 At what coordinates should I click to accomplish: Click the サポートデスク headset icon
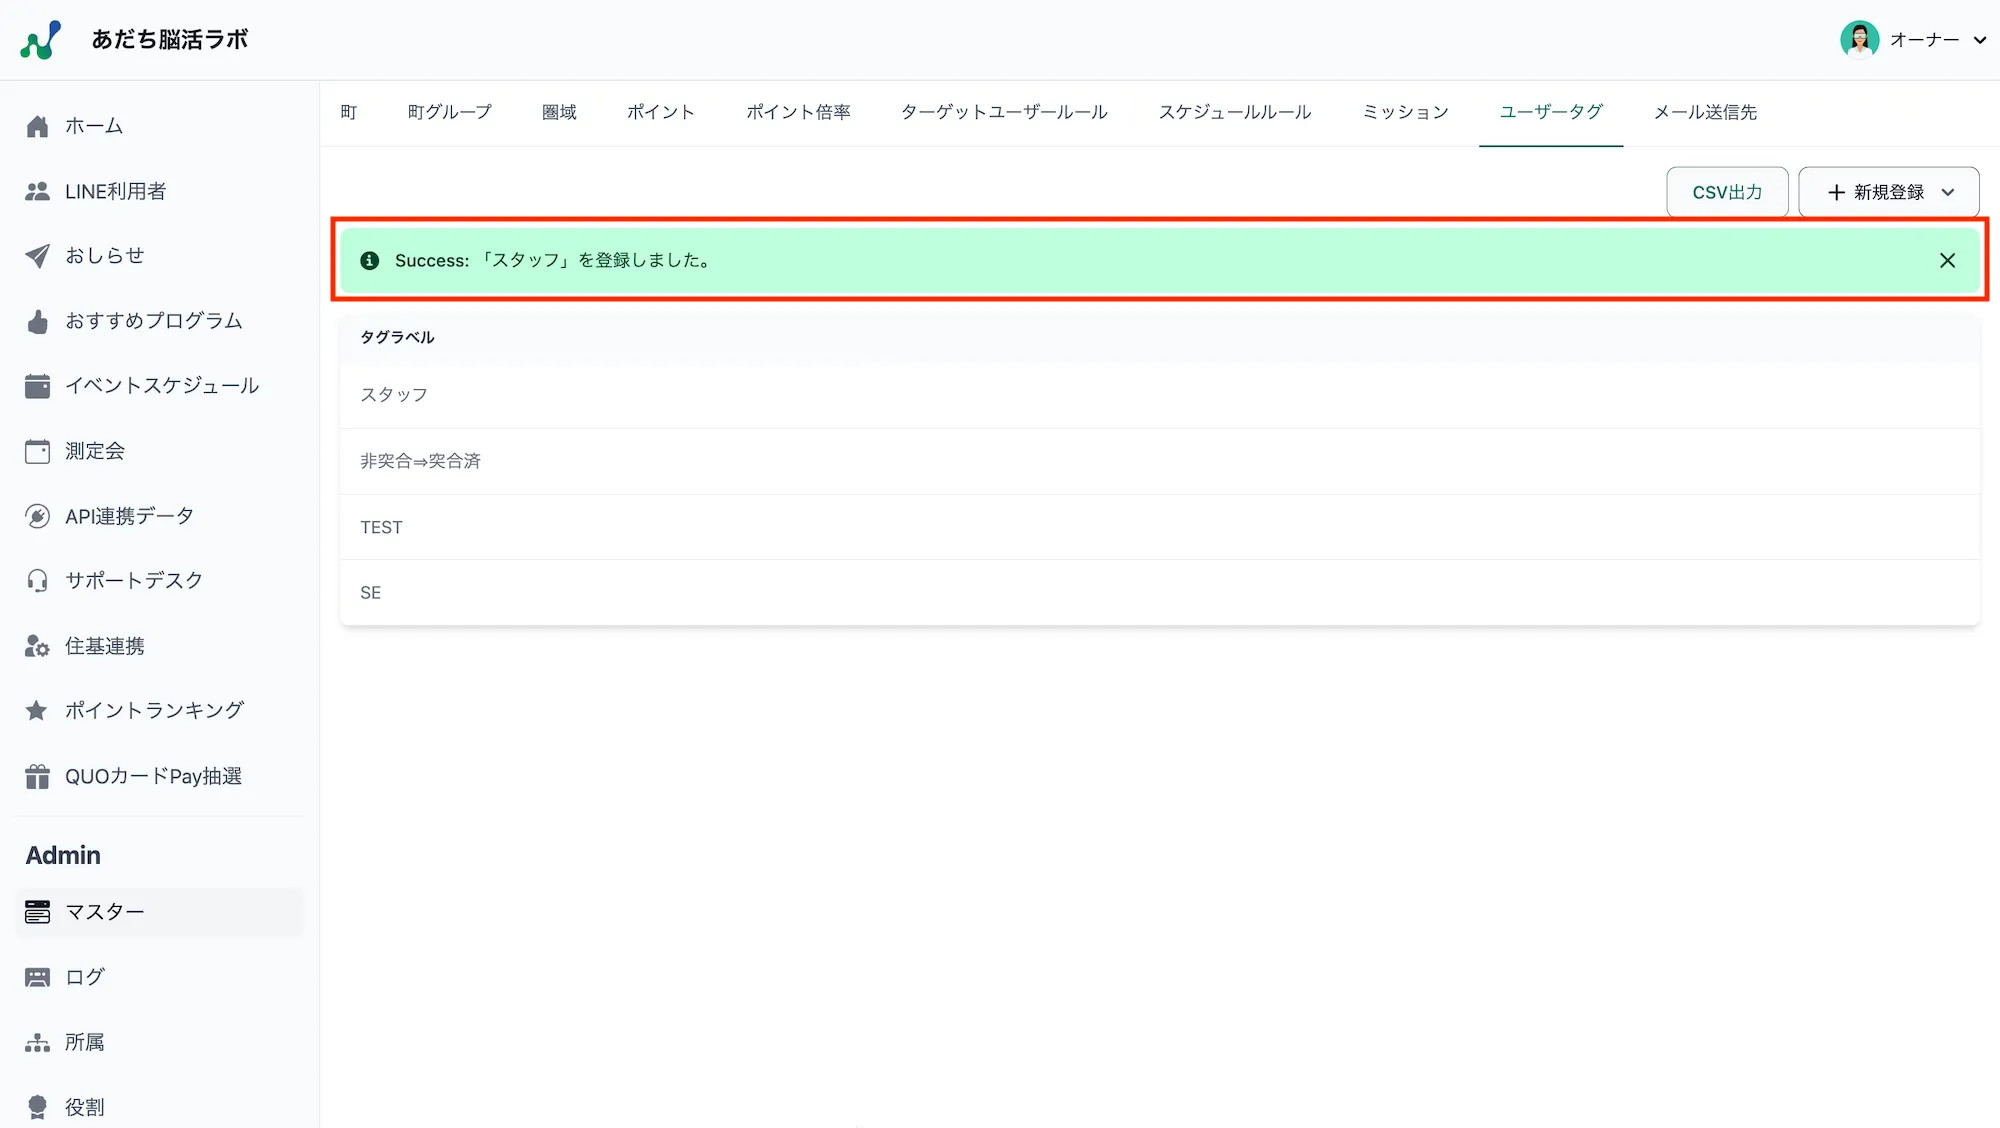pyautogui.click(x=37, y=580)
